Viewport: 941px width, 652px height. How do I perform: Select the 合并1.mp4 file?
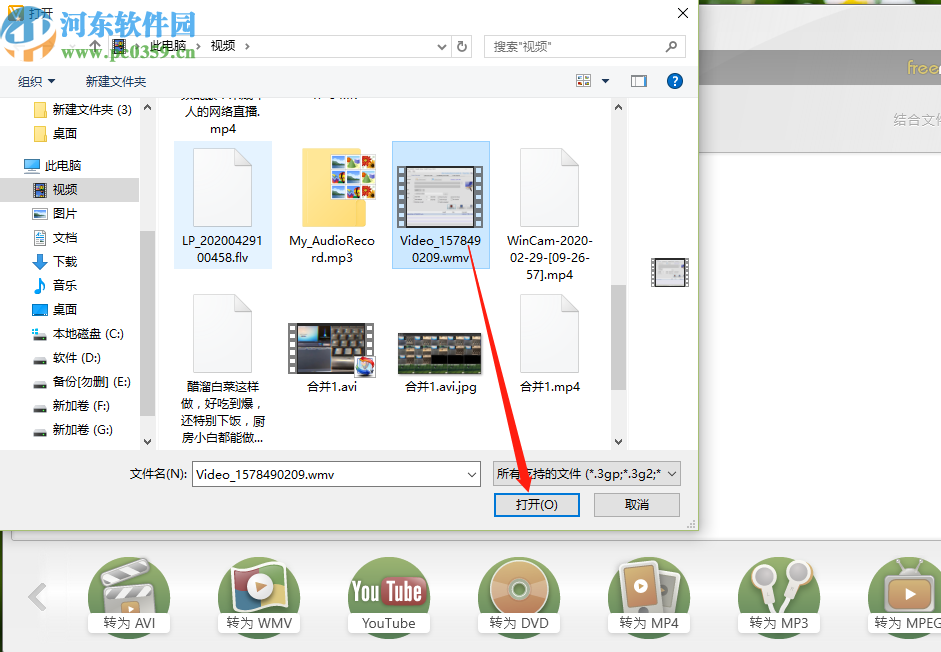(x=550, y=344)
